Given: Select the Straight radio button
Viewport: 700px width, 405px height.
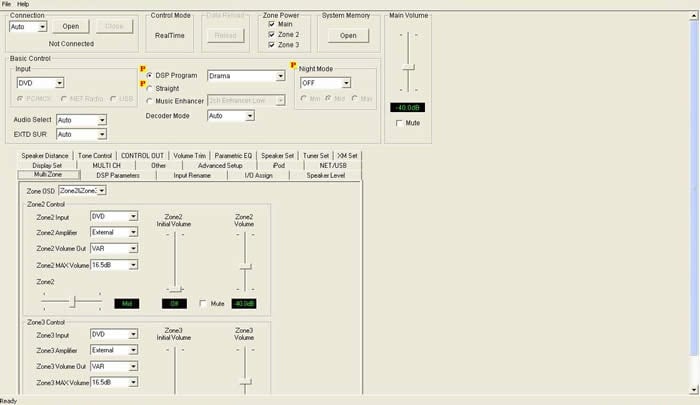Looking at the screenshot, I should 151,88.
